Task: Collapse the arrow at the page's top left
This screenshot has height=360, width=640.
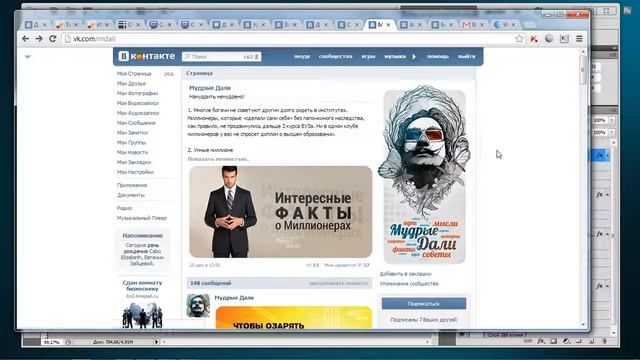Action: [x=27, y=57]
